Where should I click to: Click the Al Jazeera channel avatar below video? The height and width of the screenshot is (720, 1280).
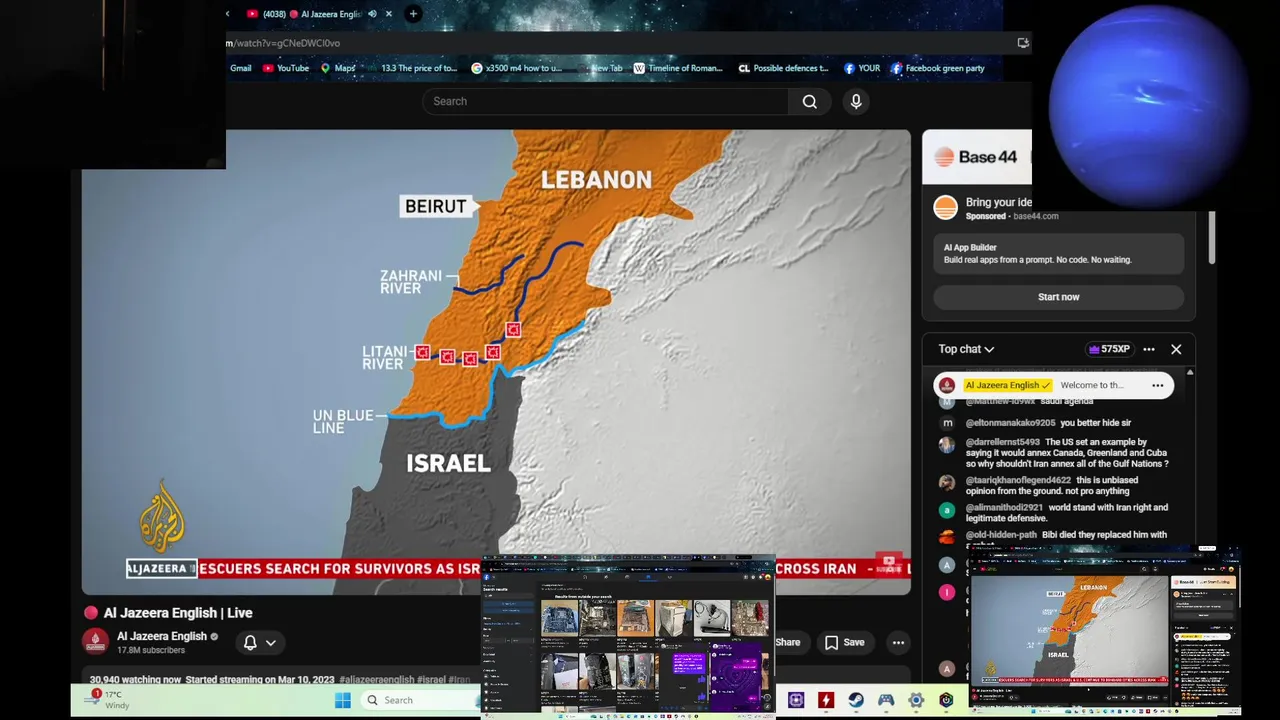click(x=96, y=642)
